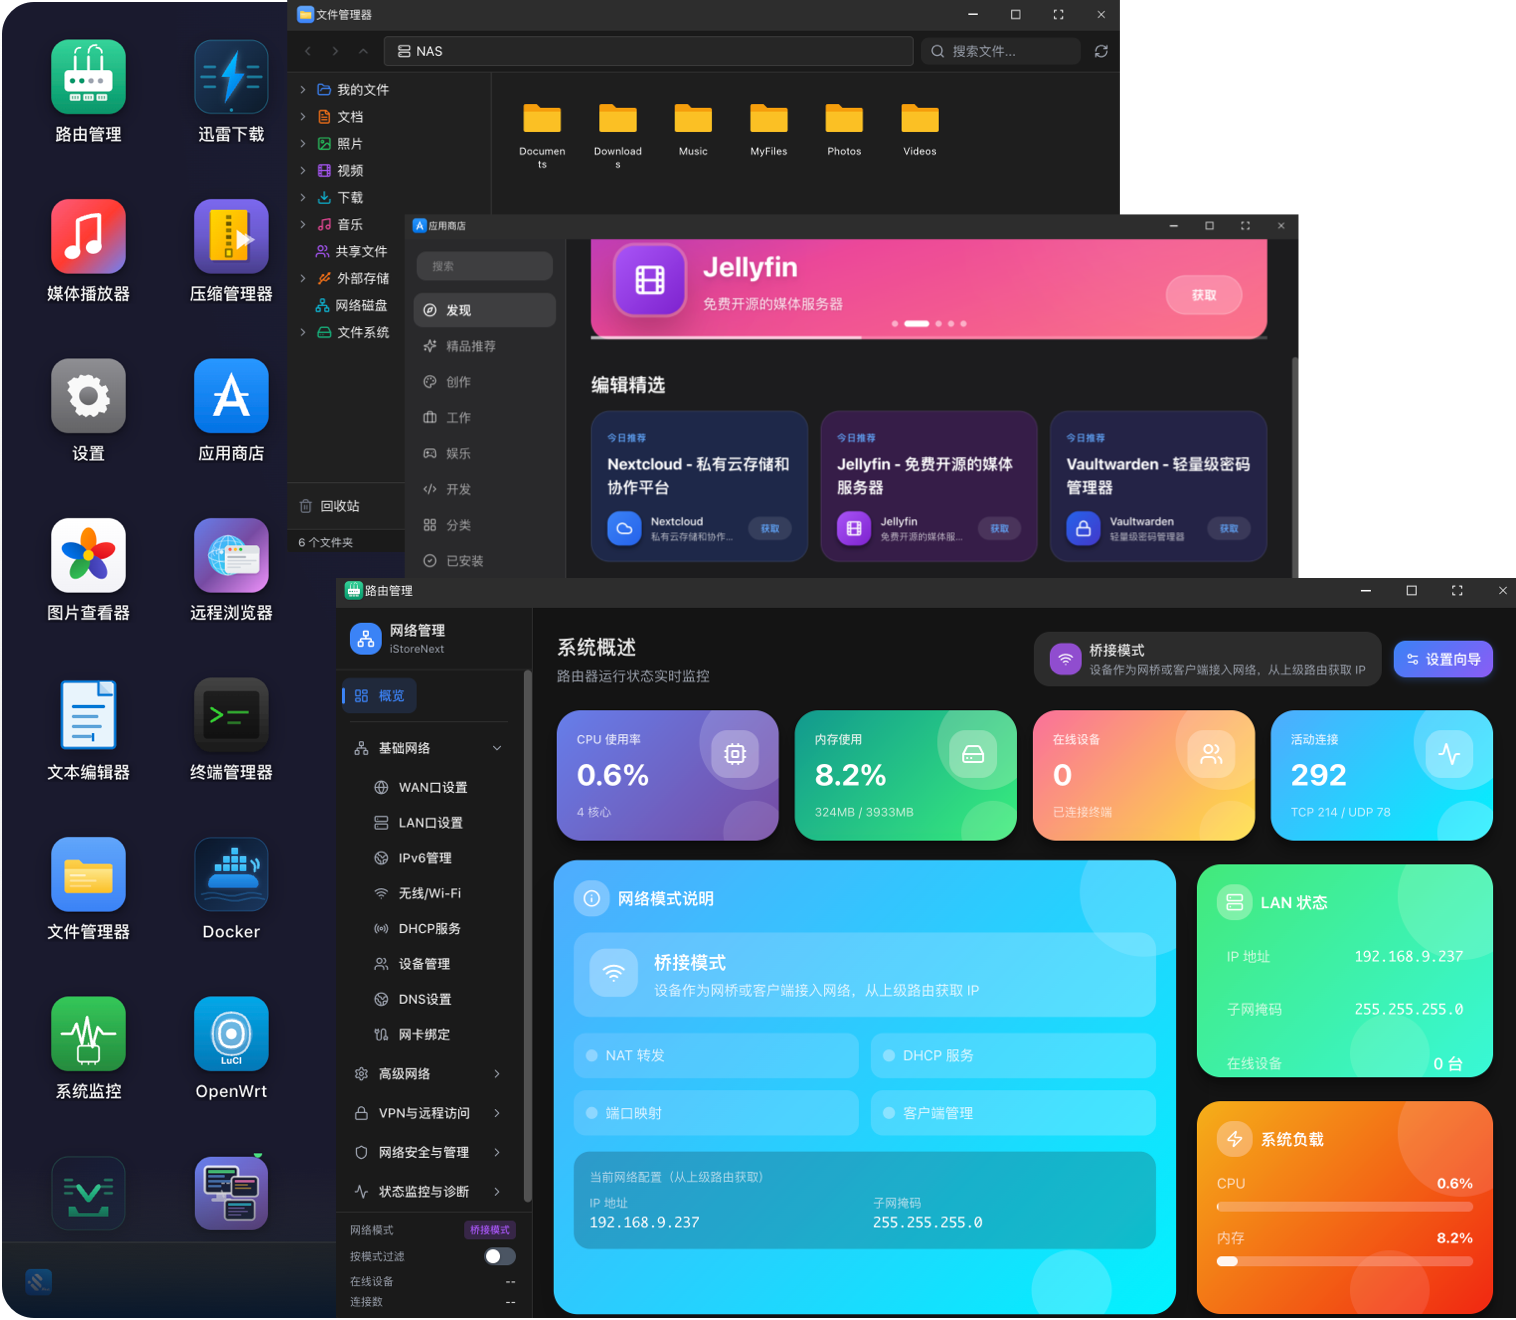Select the third carousel dot on Jellyfin banner
The height and width of the screenshot is (1320, 1516).
[938, 324]
